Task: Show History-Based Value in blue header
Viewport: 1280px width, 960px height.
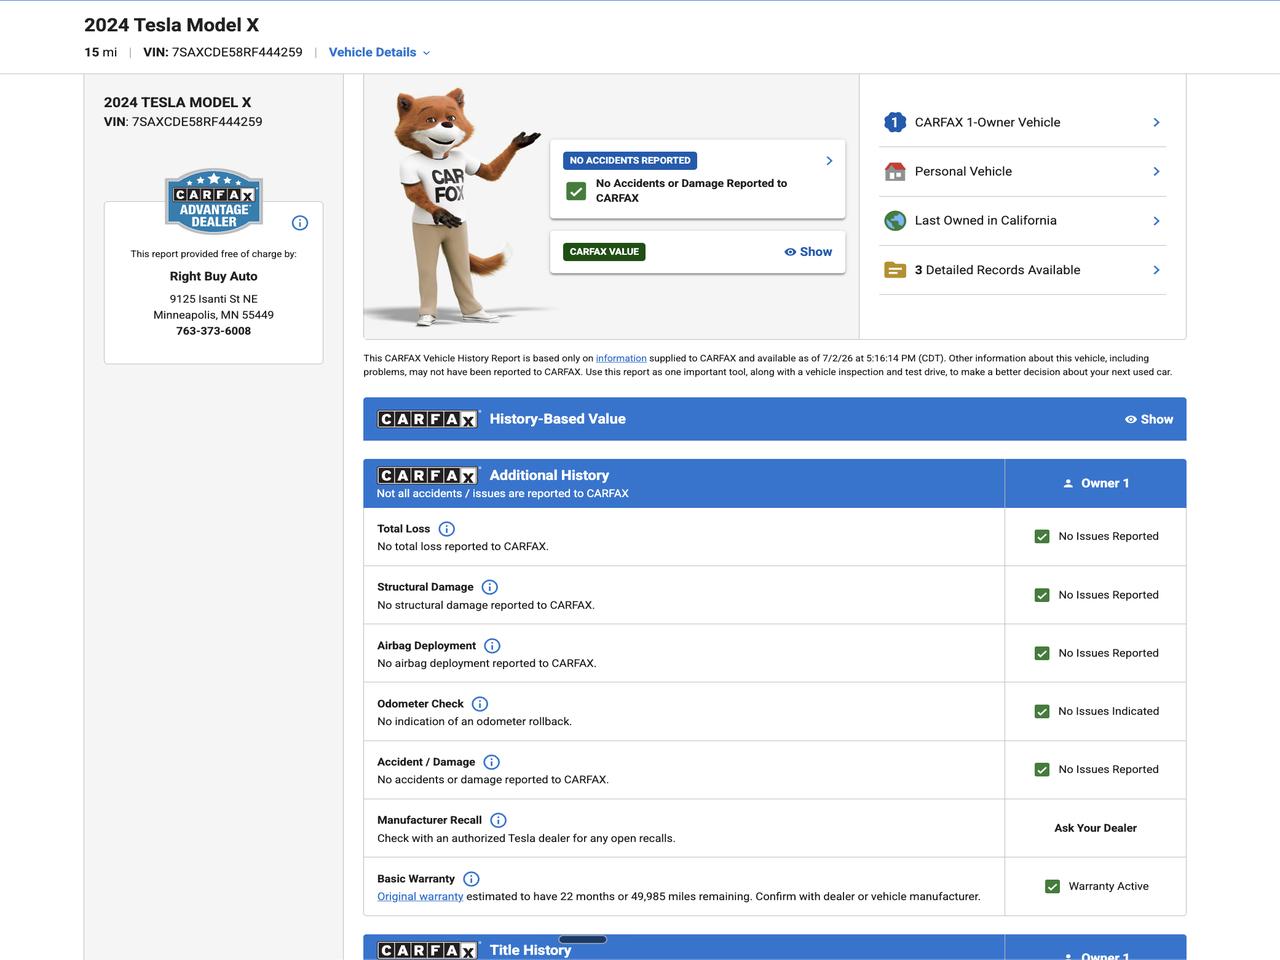Action: [x=1149, y=419]
